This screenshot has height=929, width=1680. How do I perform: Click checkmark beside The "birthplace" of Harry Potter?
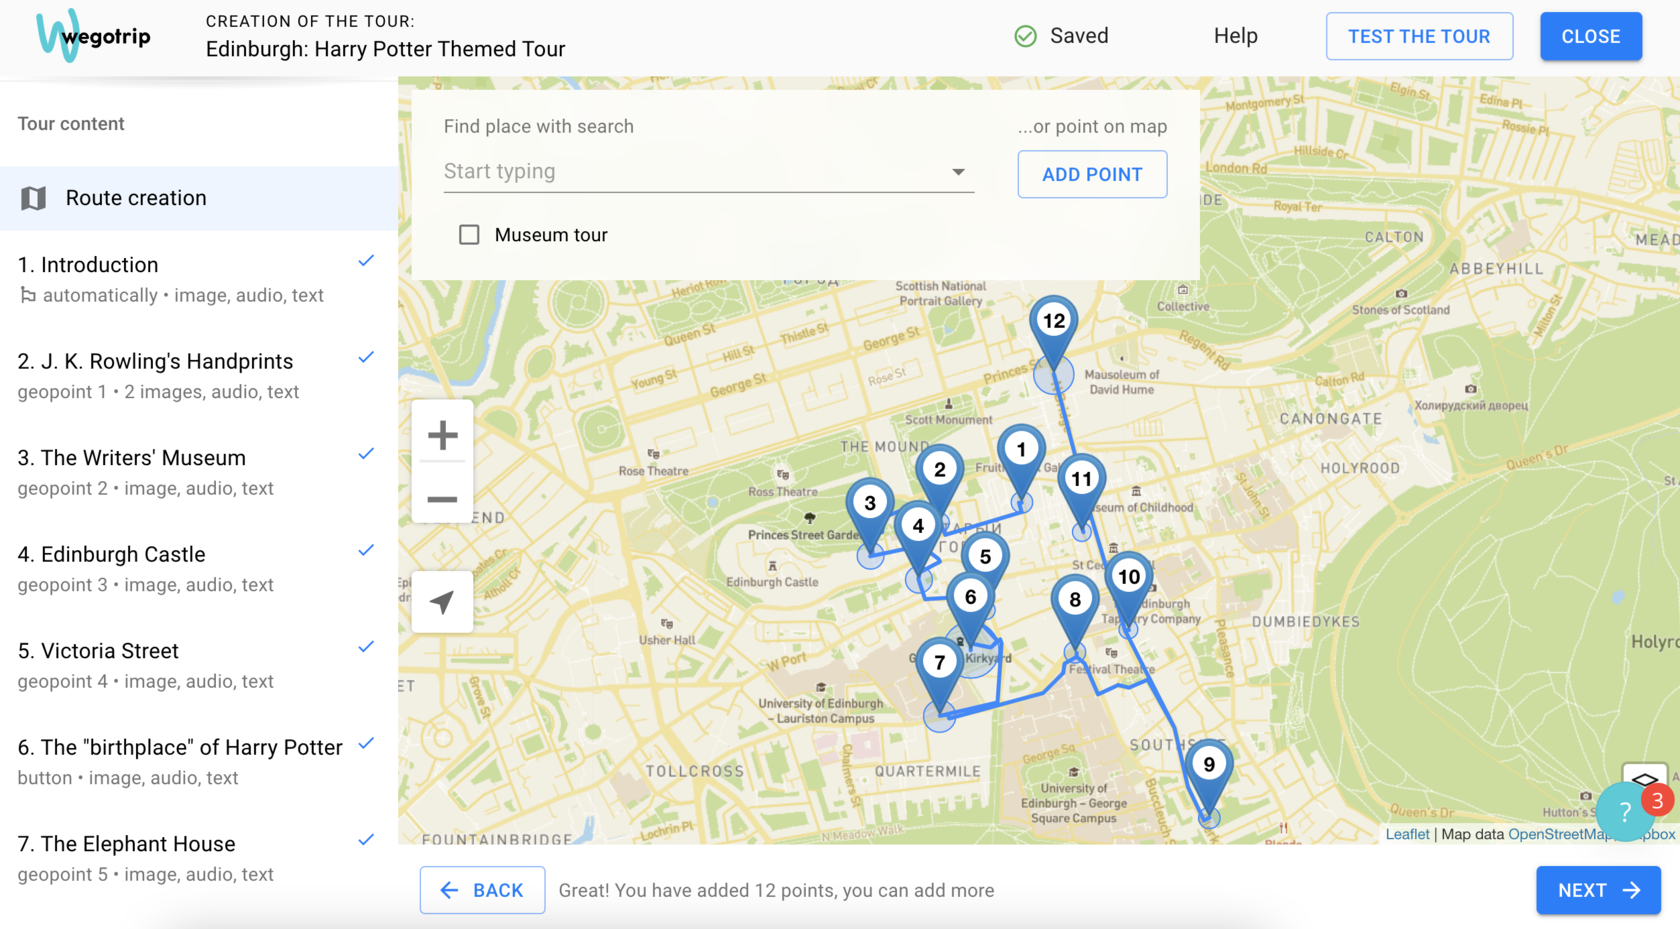click(366, 743)
